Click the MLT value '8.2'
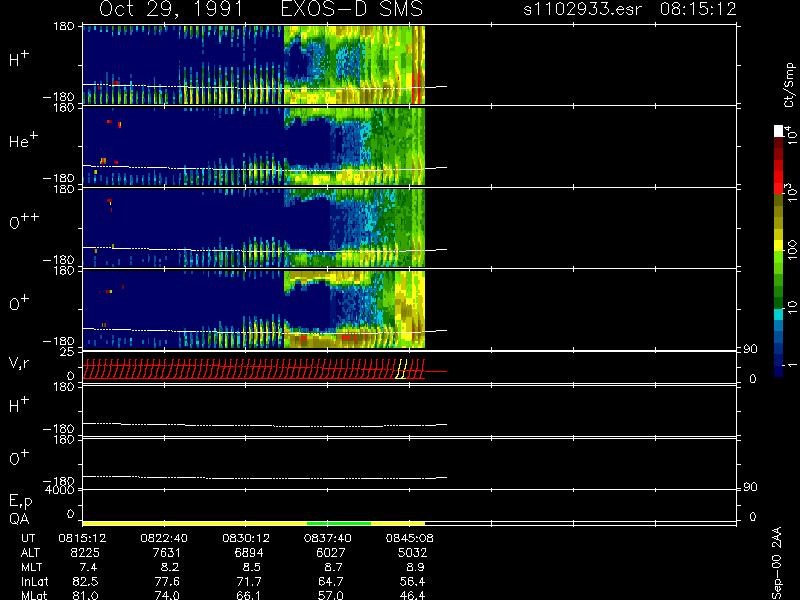800x600 pixels. click(170, 567)
